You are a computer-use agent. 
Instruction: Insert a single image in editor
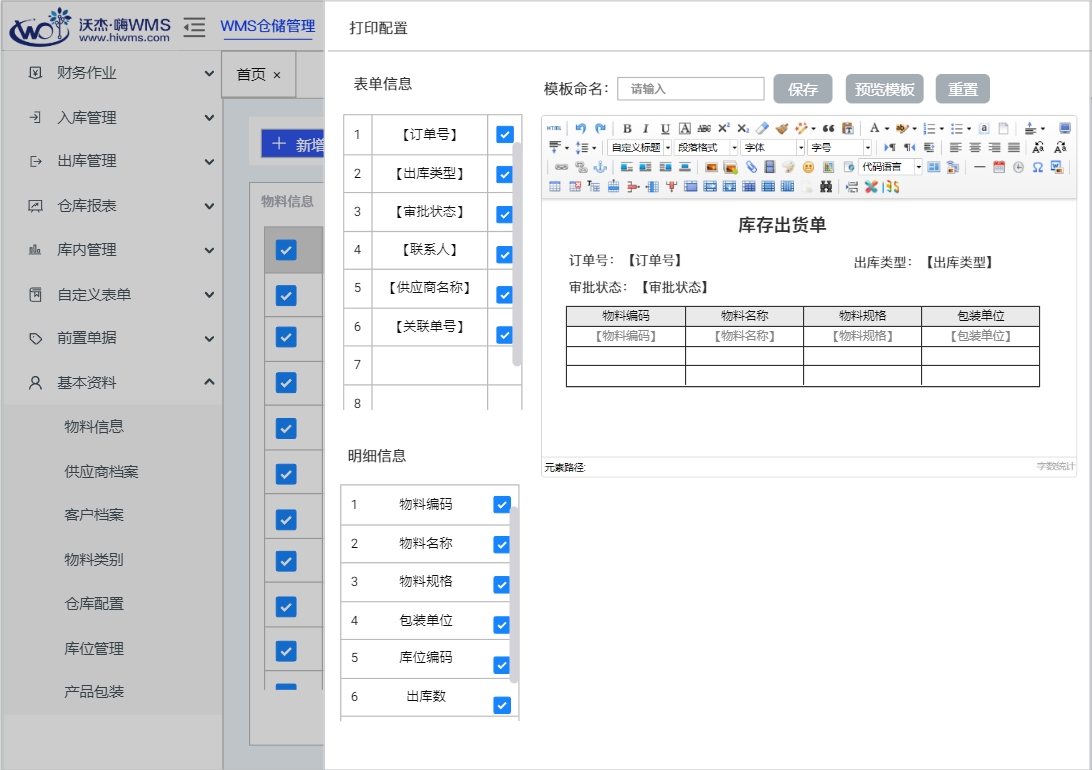click(711, 167)
